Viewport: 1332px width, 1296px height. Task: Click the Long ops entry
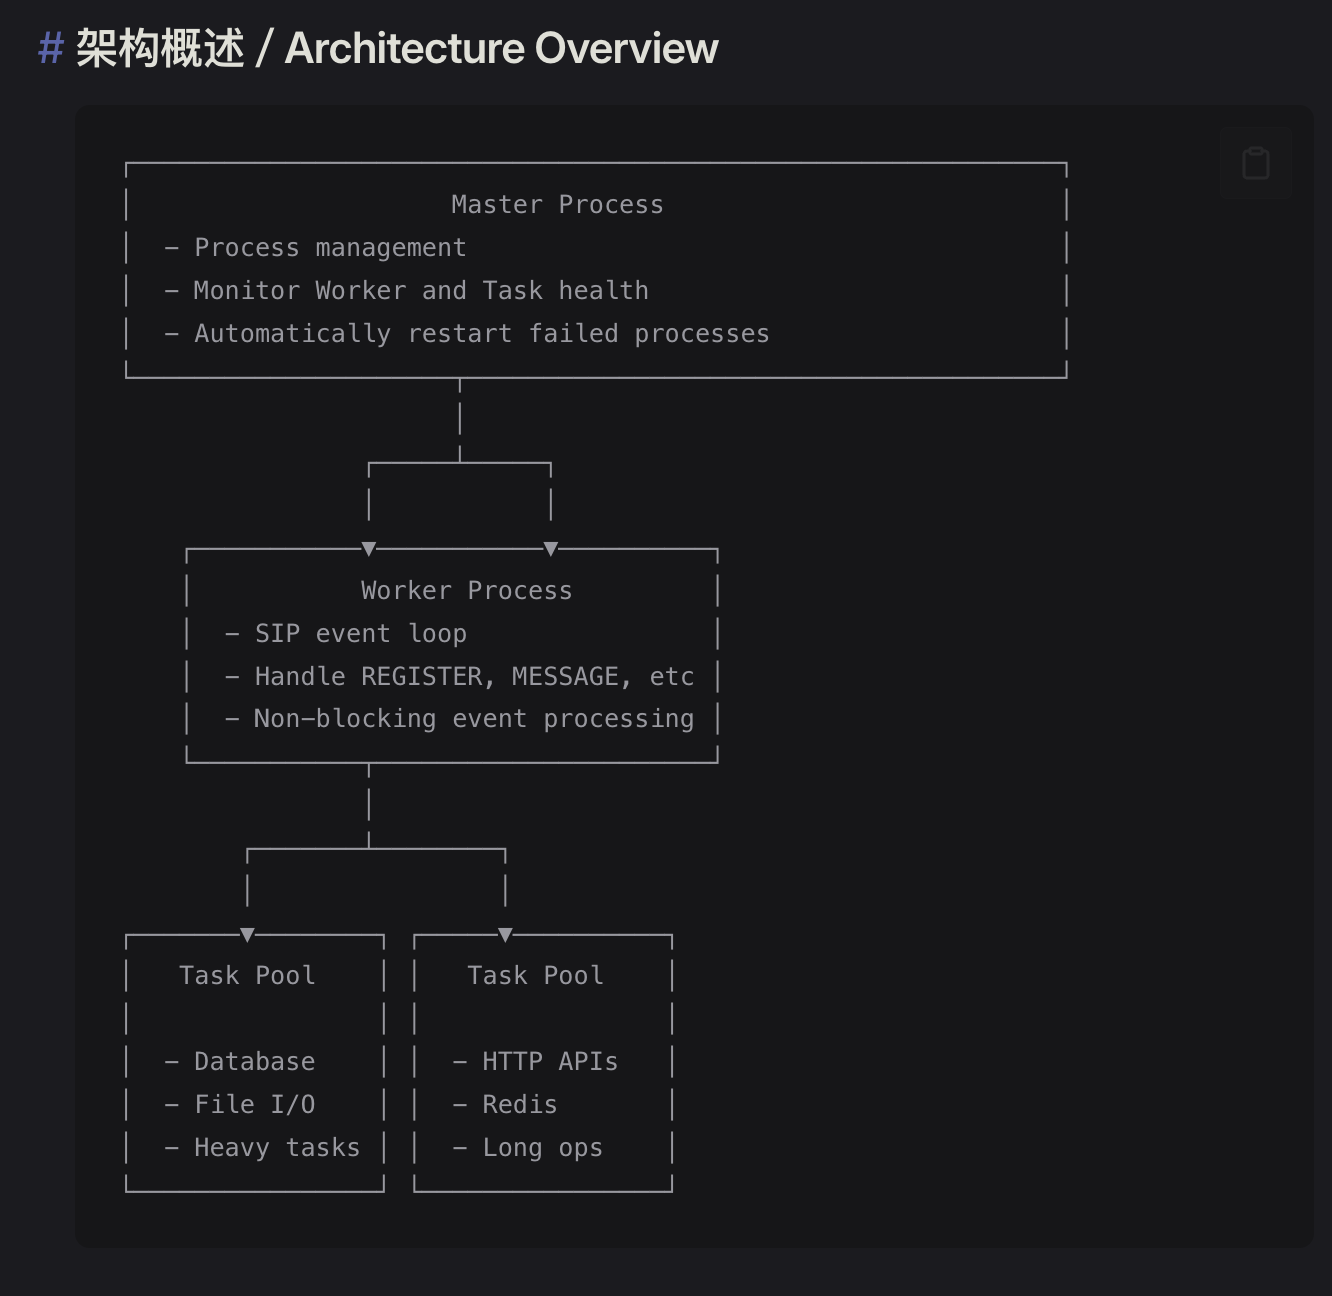click(x=542, y=1148)
